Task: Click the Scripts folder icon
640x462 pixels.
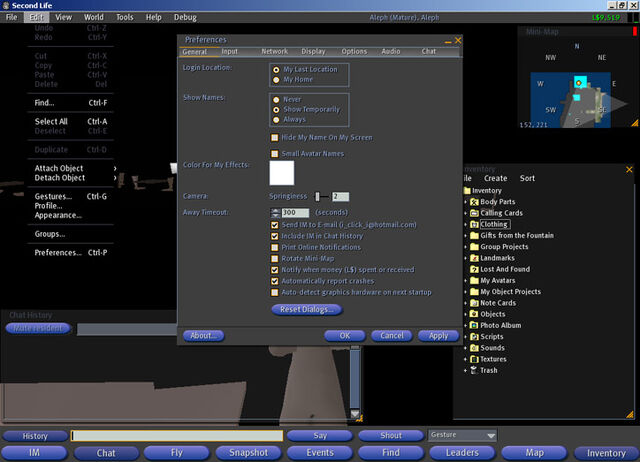Action: 474,337
